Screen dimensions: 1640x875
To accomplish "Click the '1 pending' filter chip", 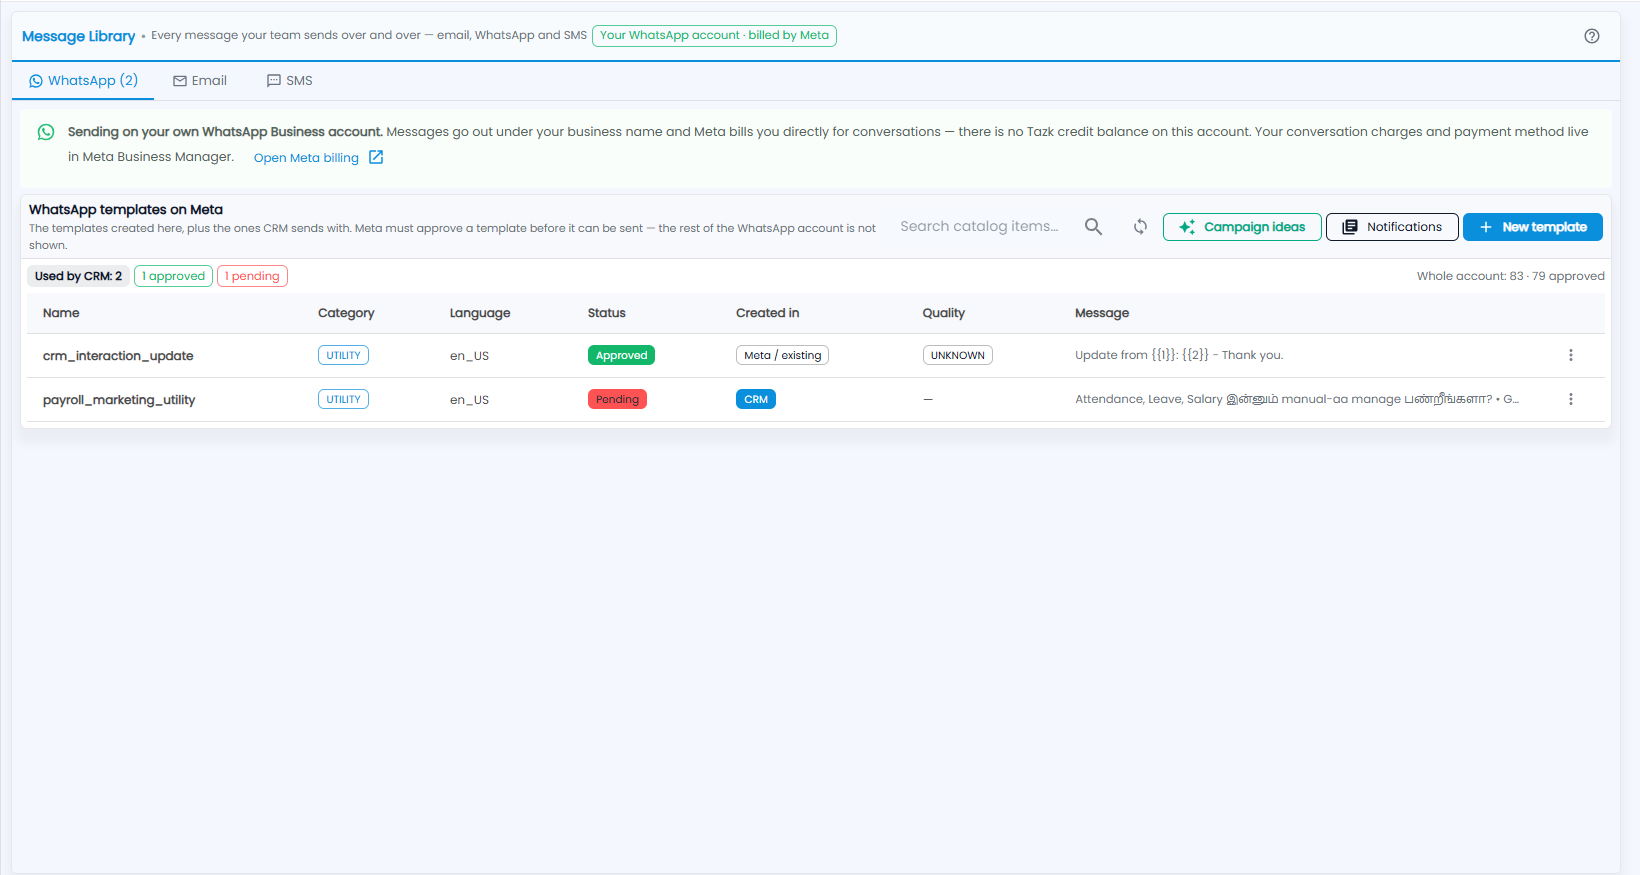I will click(252, 276).
